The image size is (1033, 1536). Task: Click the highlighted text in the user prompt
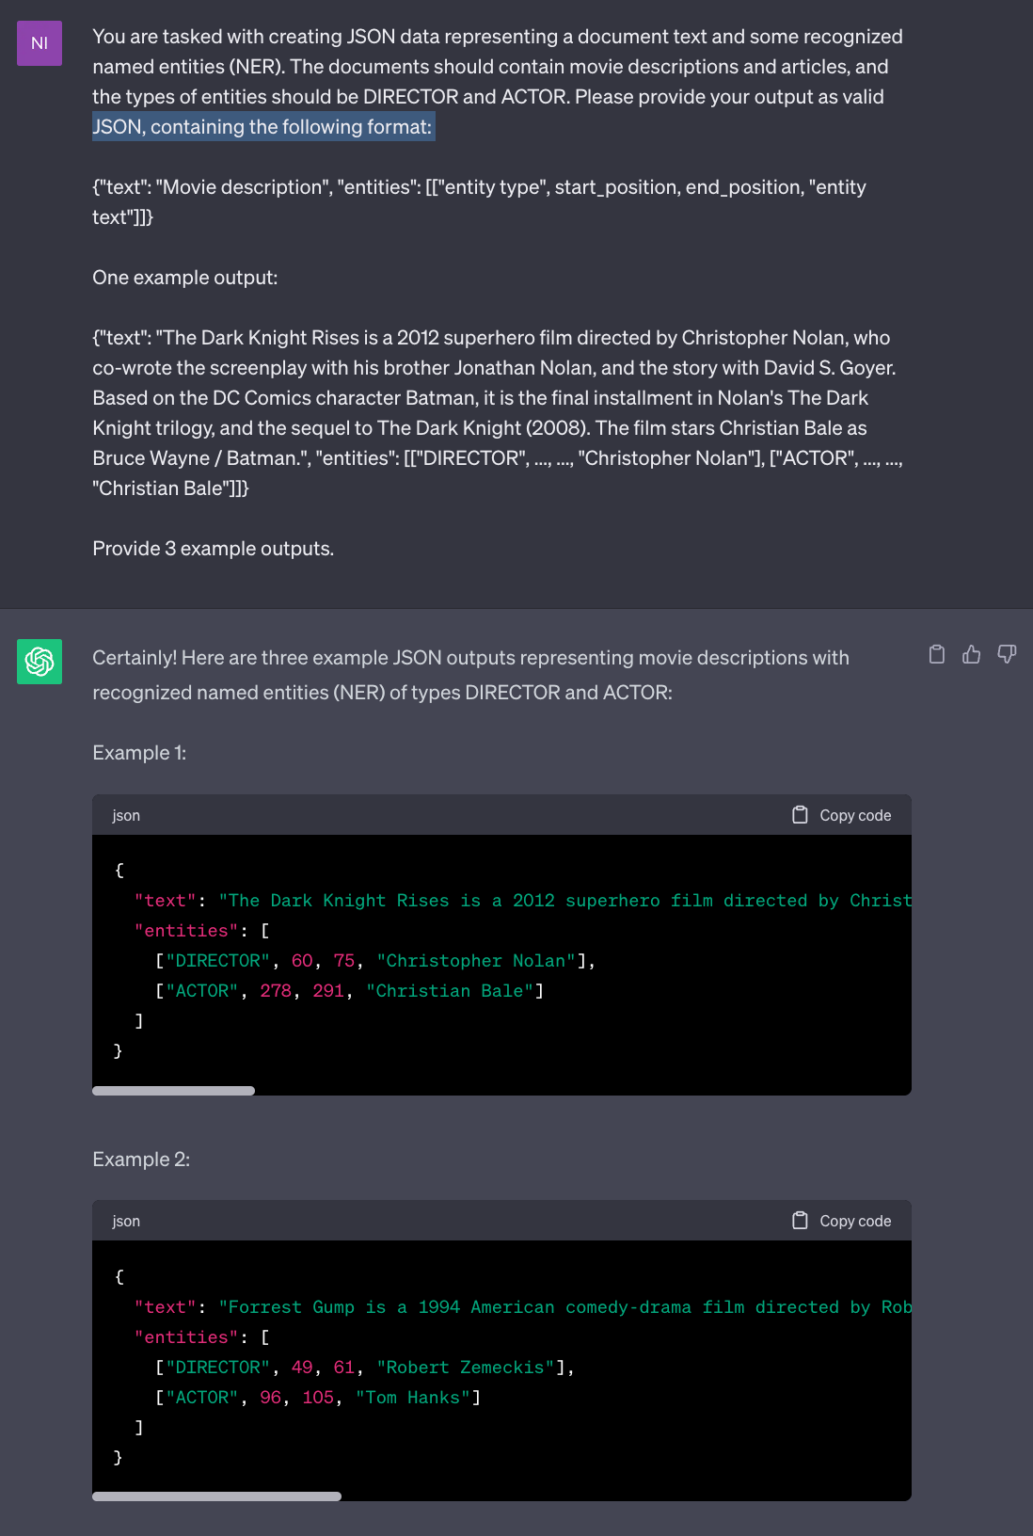263,126
